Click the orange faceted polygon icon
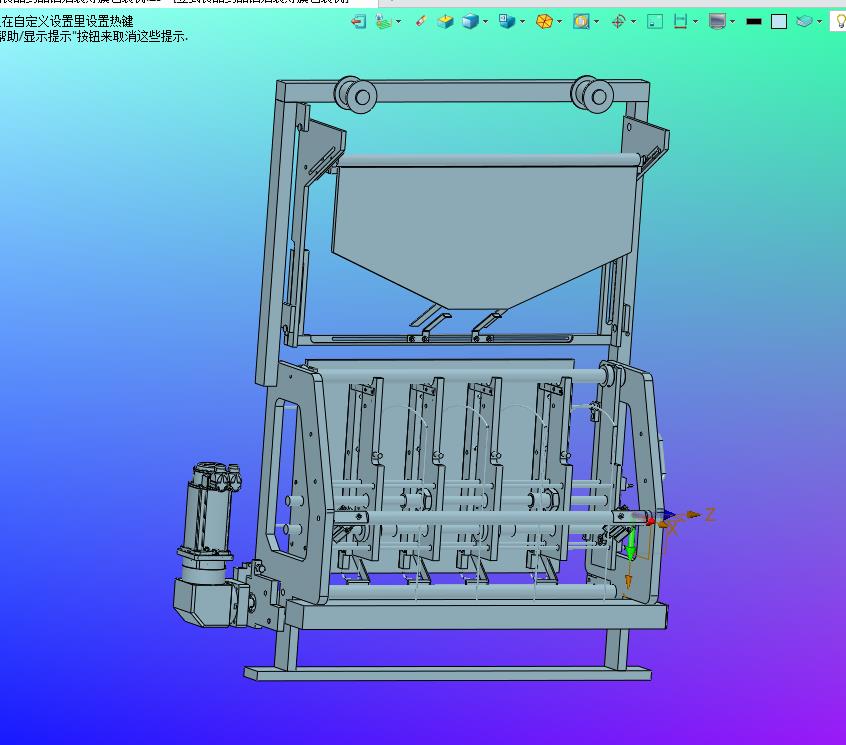Viewport: 846px width, 745px height. pyautogui.click(x=544, y=22)
